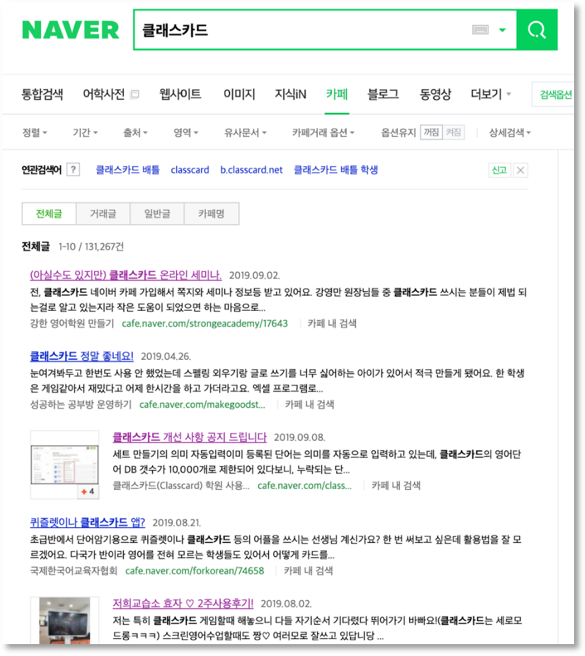
Task: Open the 정렬 sort dropdown
Action: pos(34,133)
